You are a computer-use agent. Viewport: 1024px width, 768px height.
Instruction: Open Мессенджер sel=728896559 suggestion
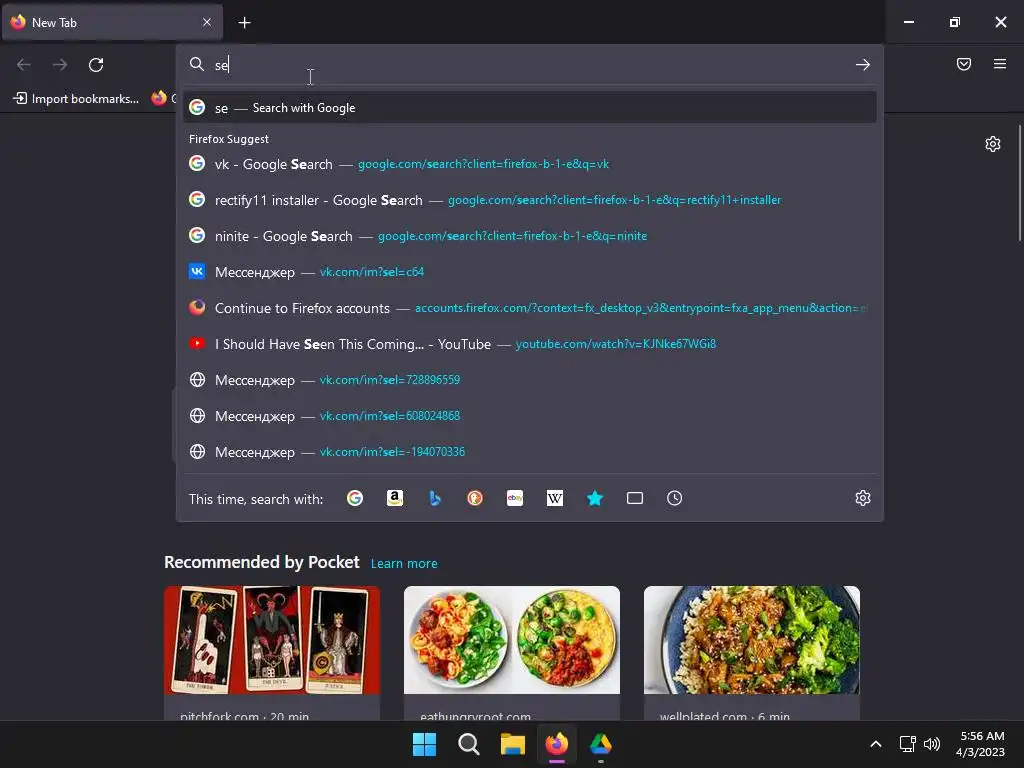(530, 379)
